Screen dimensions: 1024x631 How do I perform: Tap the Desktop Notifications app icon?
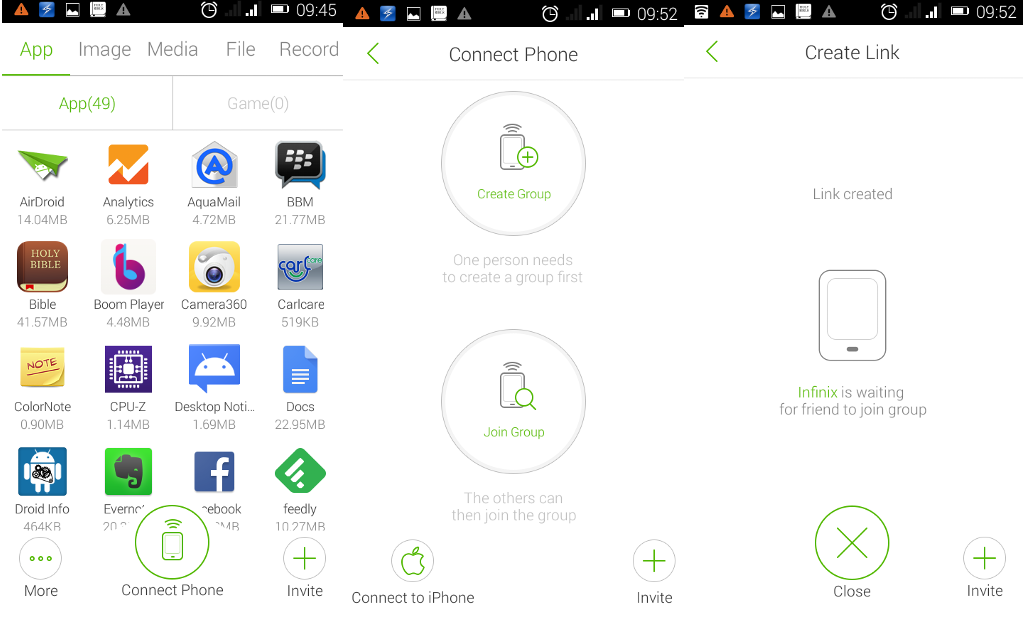[214, 368]
